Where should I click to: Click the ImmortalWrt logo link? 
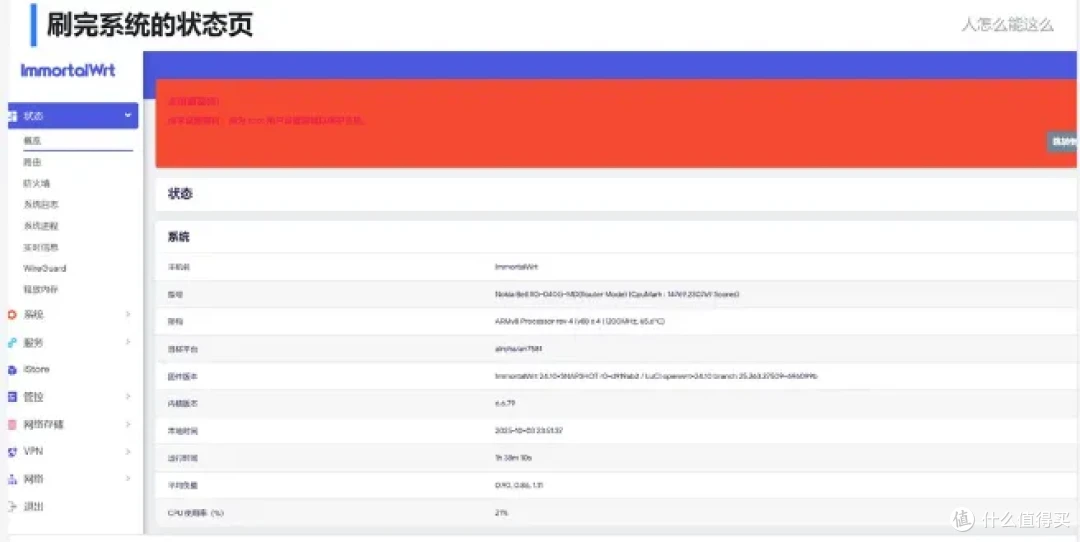pos(68,70)
